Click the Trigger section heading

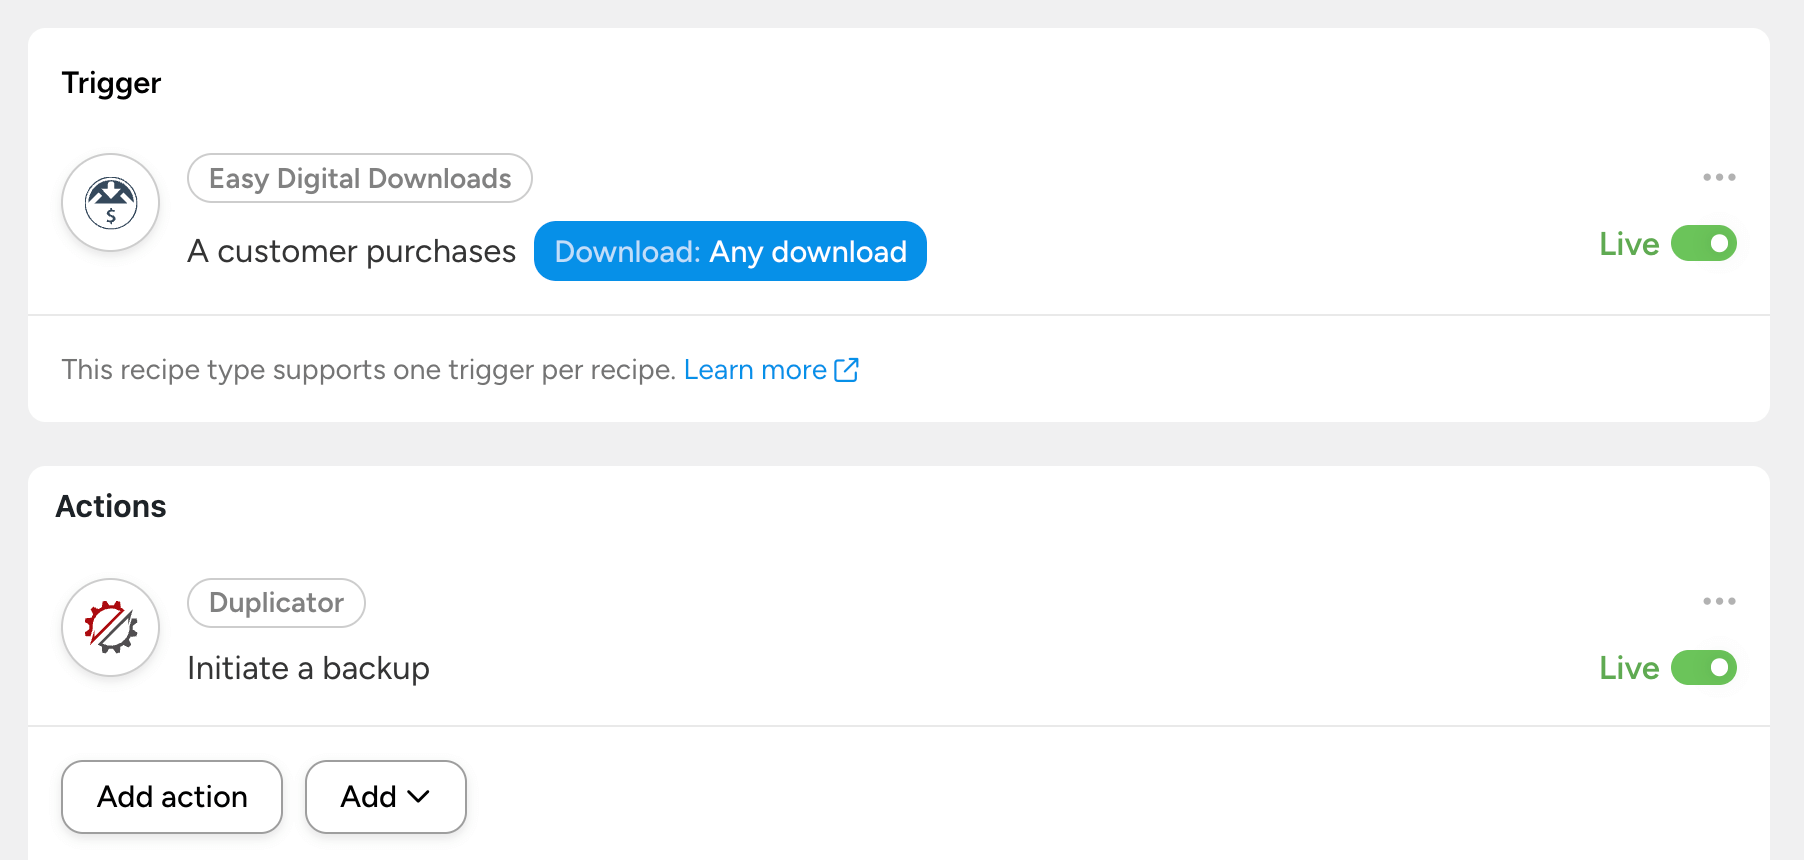(x=111, y=83)
